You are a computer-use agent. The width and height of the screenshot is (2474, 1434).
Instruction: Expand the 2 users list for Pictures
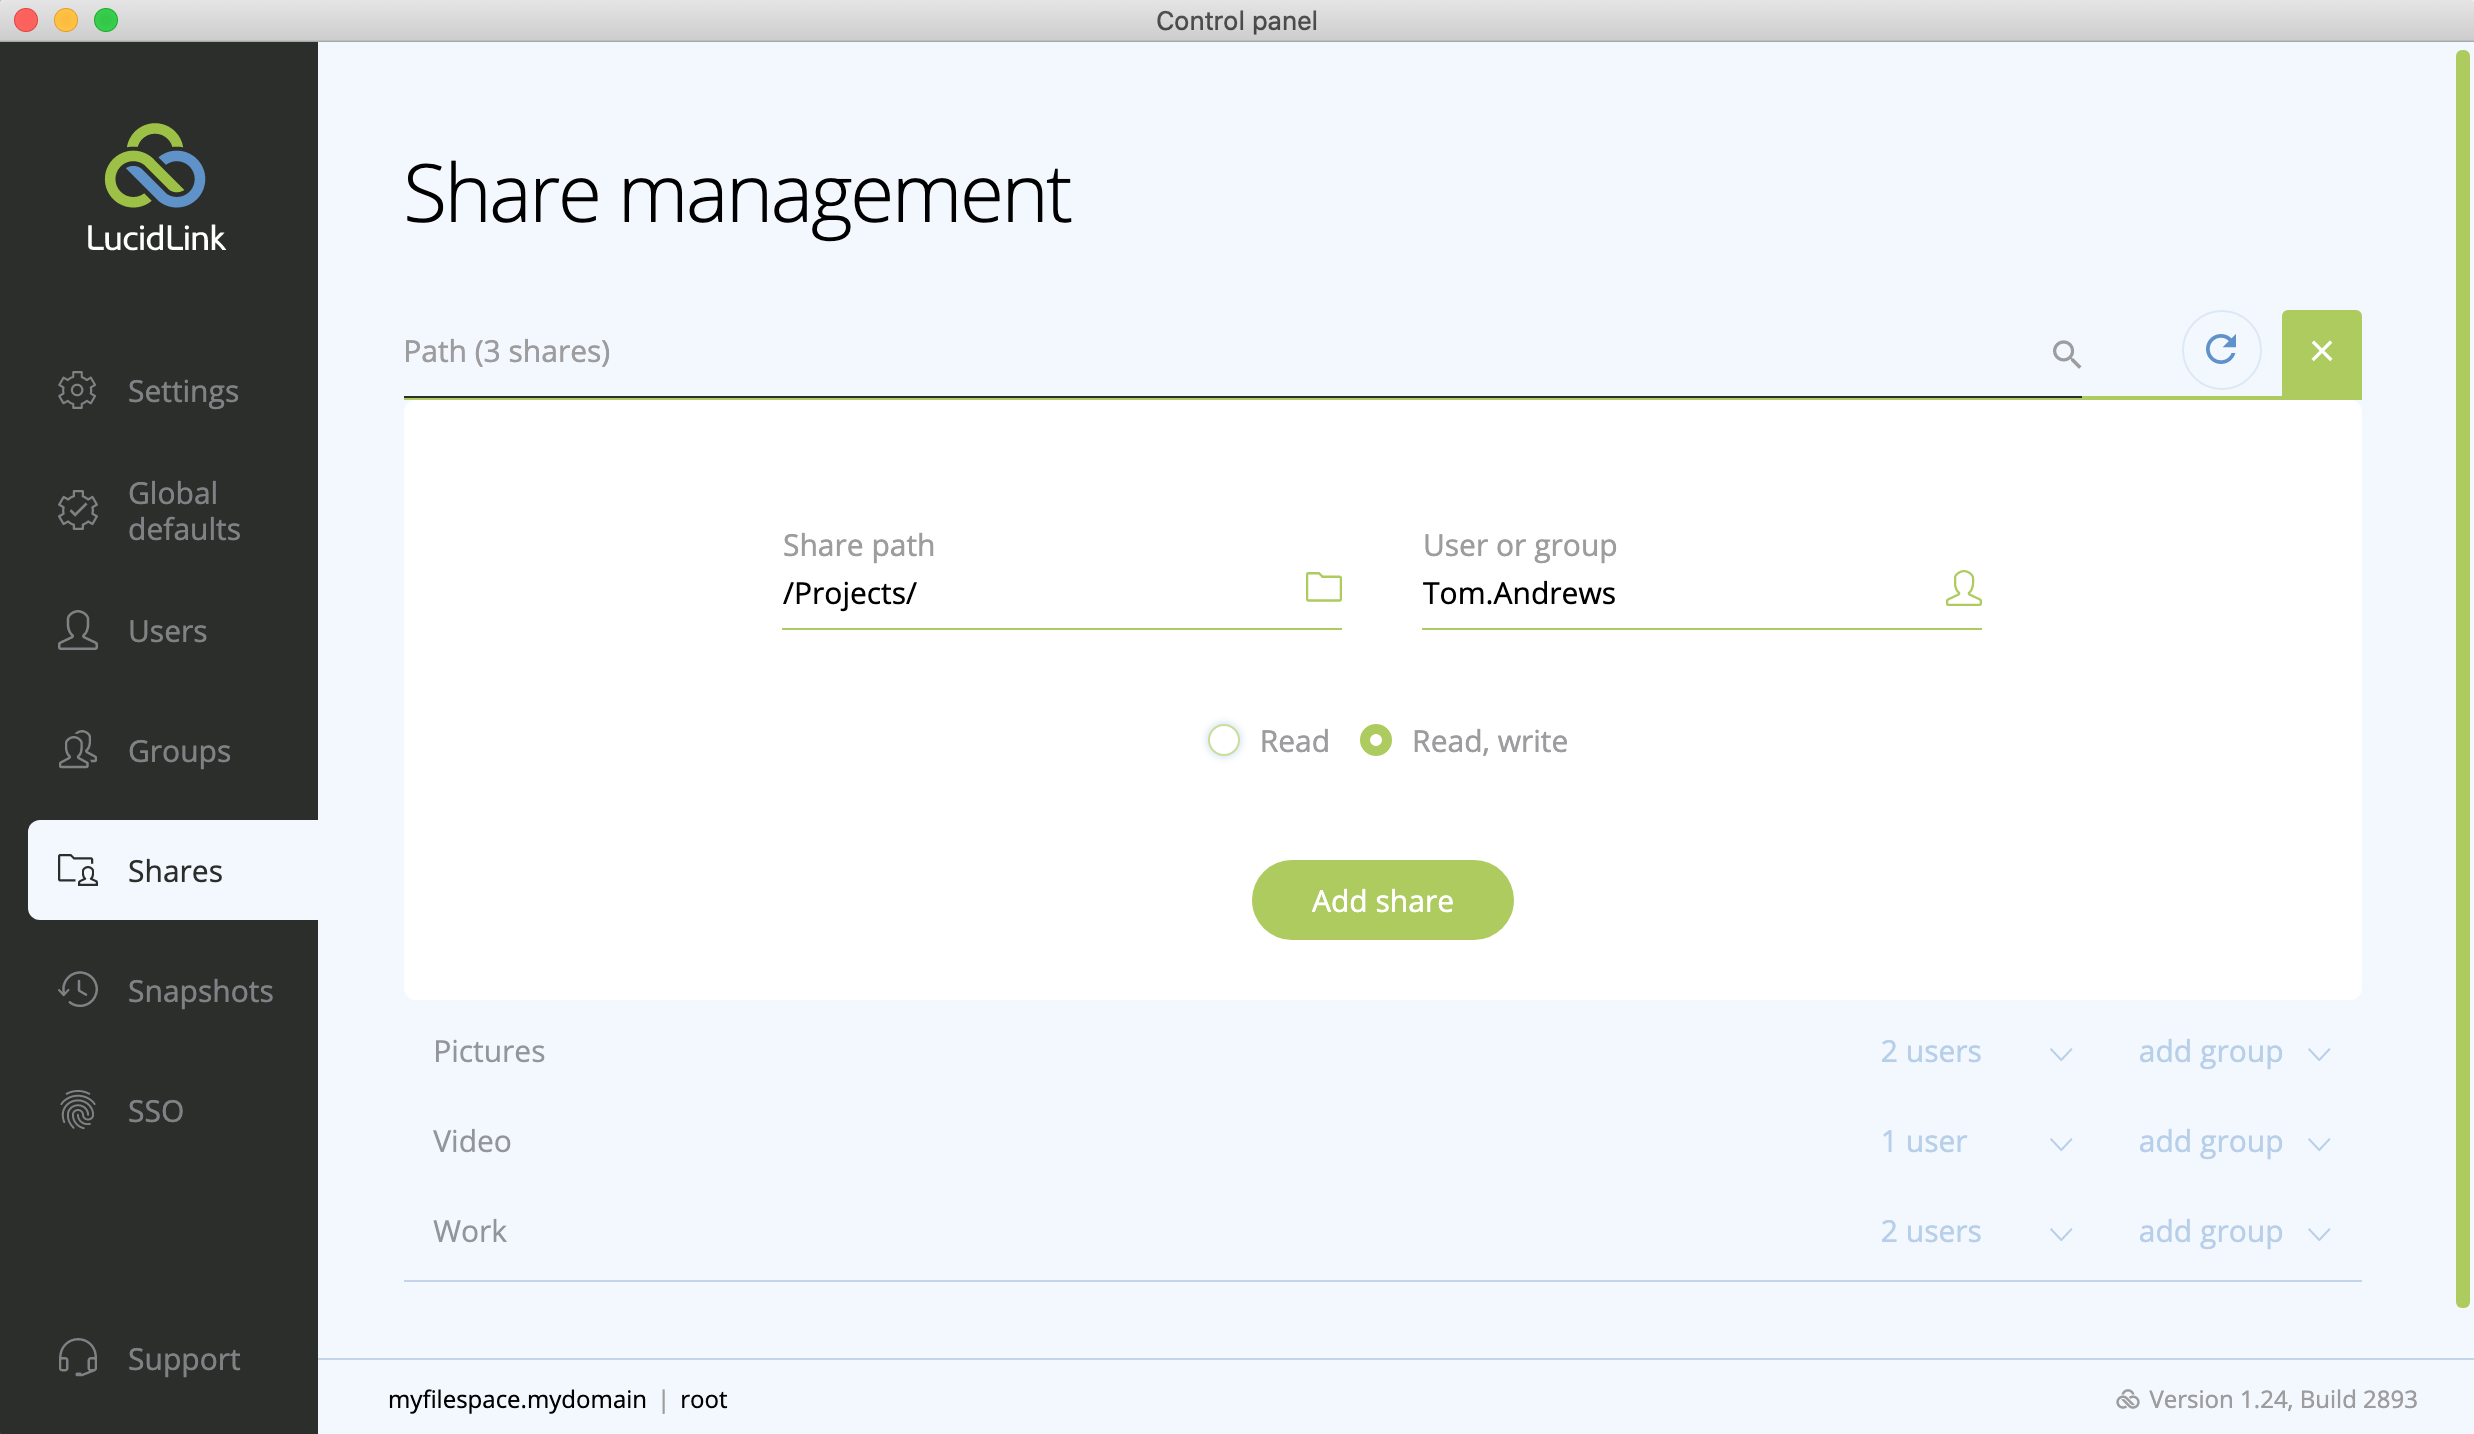[2060, 1053]
